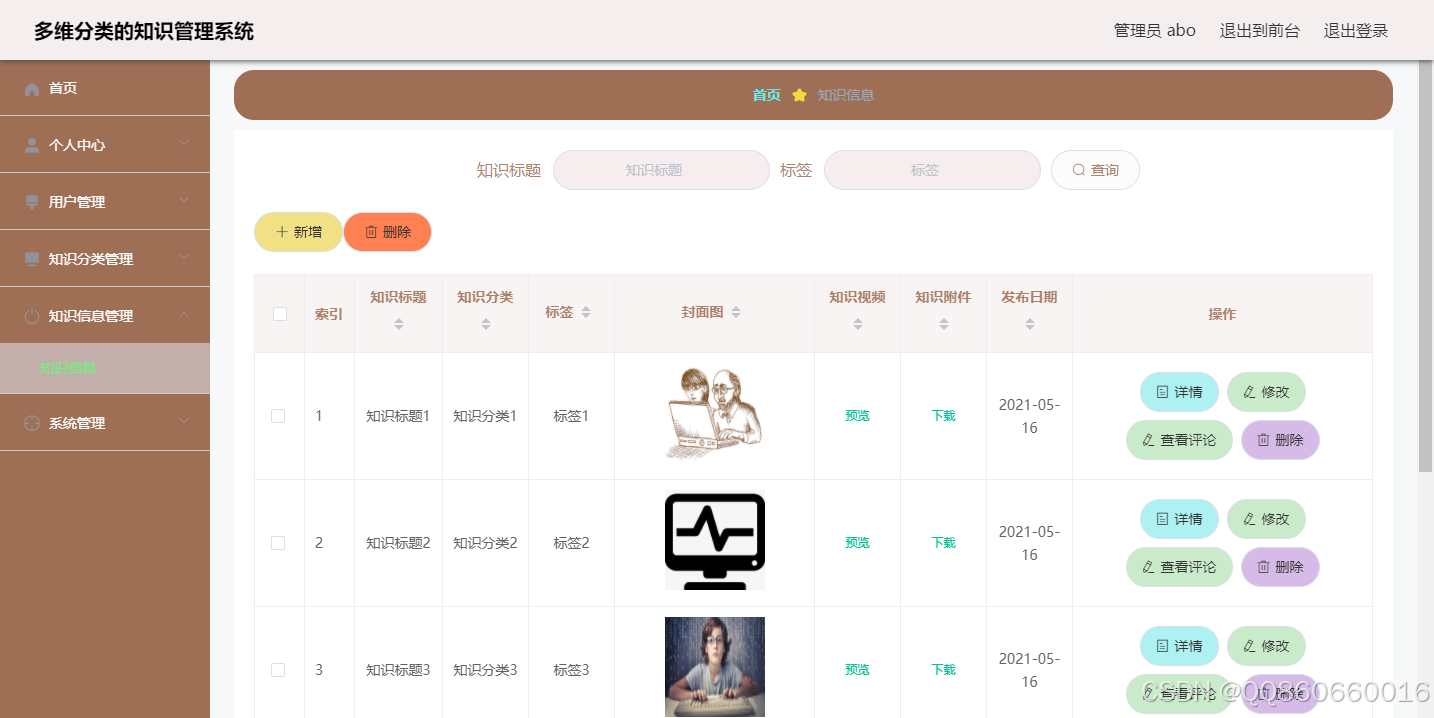Click the person icon beside 个人中心
This screenshot has width=1434, height=718.
pos(32,145)
